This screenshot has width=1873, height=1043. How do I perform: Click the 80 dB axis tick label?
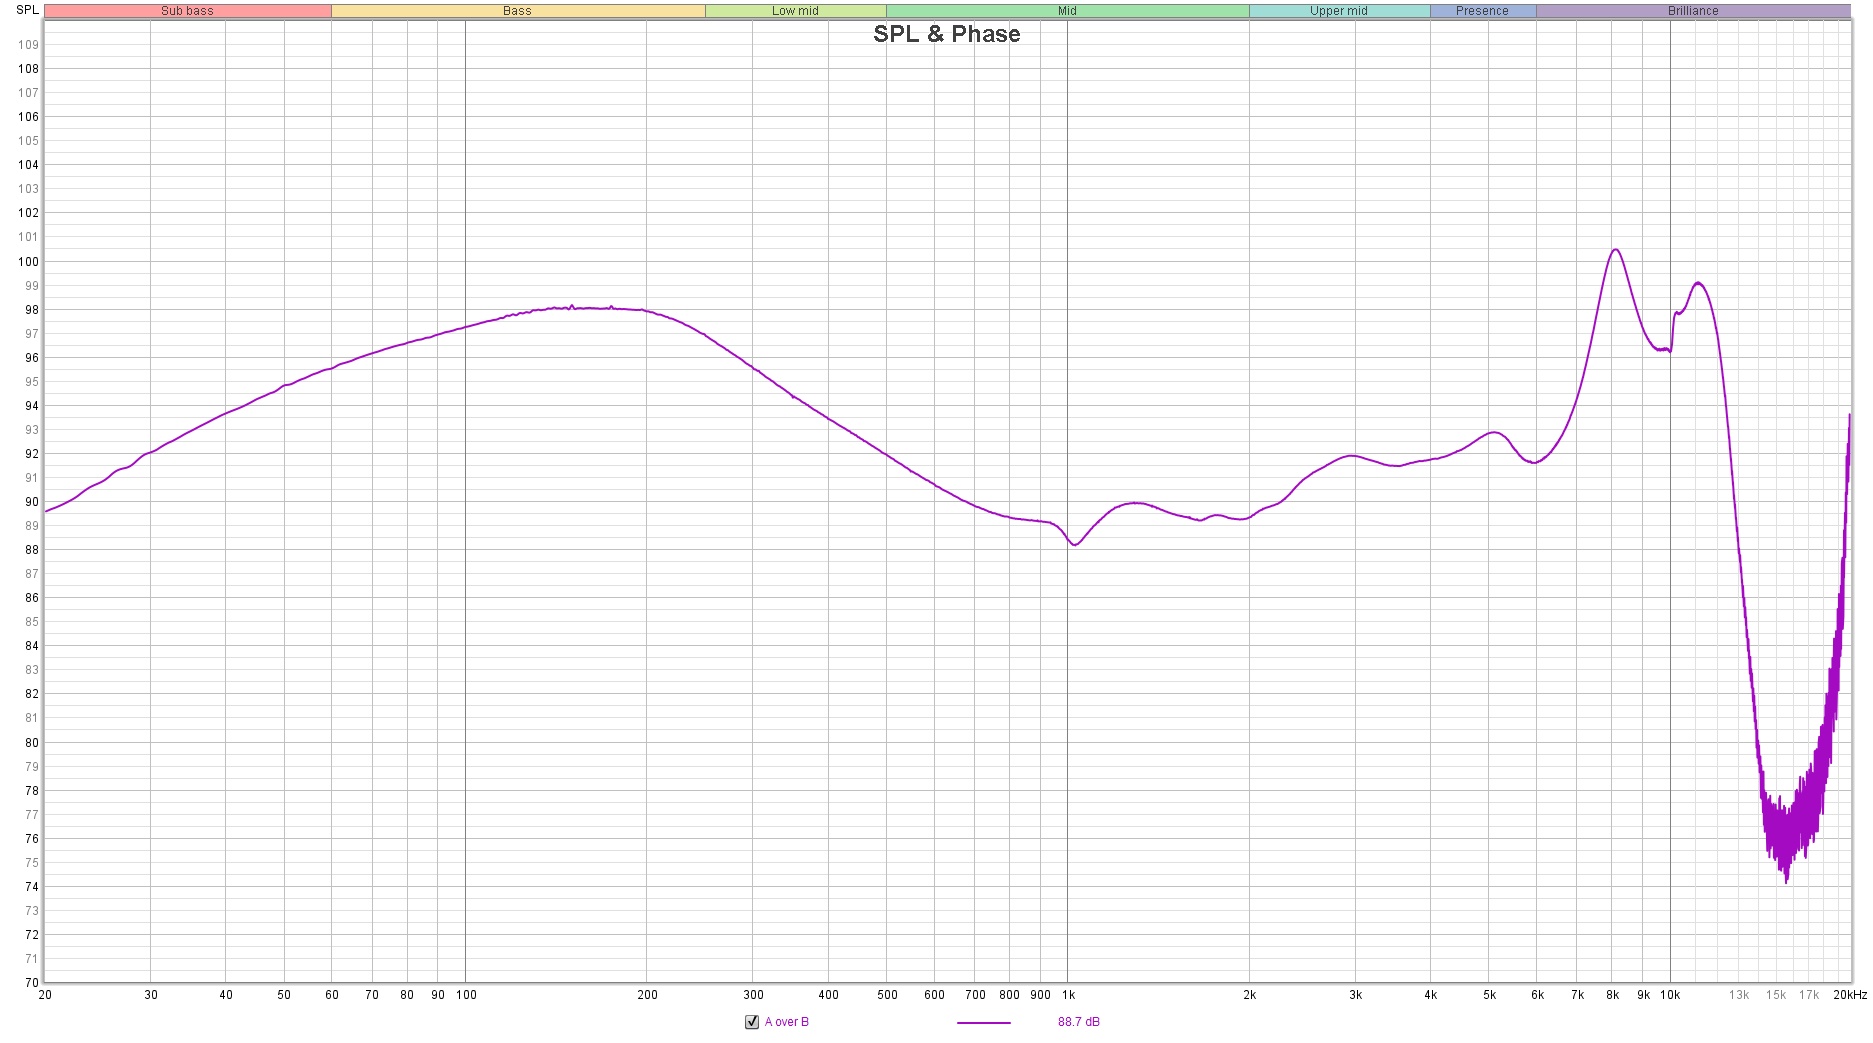pos(32,743)
